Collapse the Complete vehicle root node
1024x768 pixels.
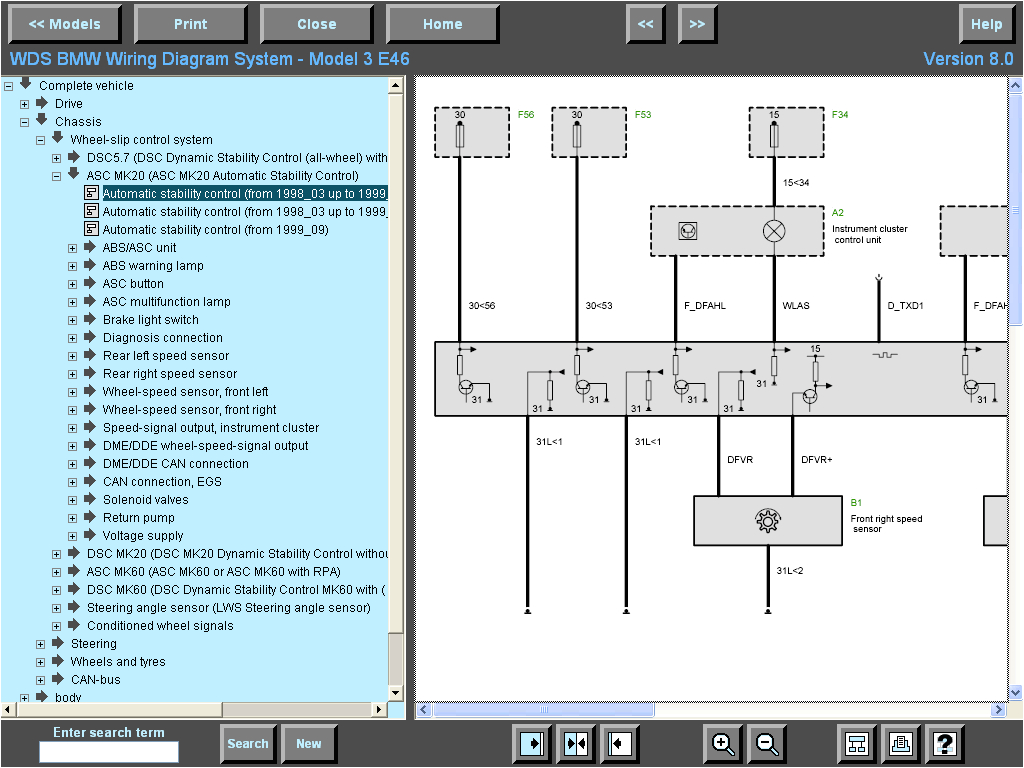pyautogui.click(x=9, y=85)
